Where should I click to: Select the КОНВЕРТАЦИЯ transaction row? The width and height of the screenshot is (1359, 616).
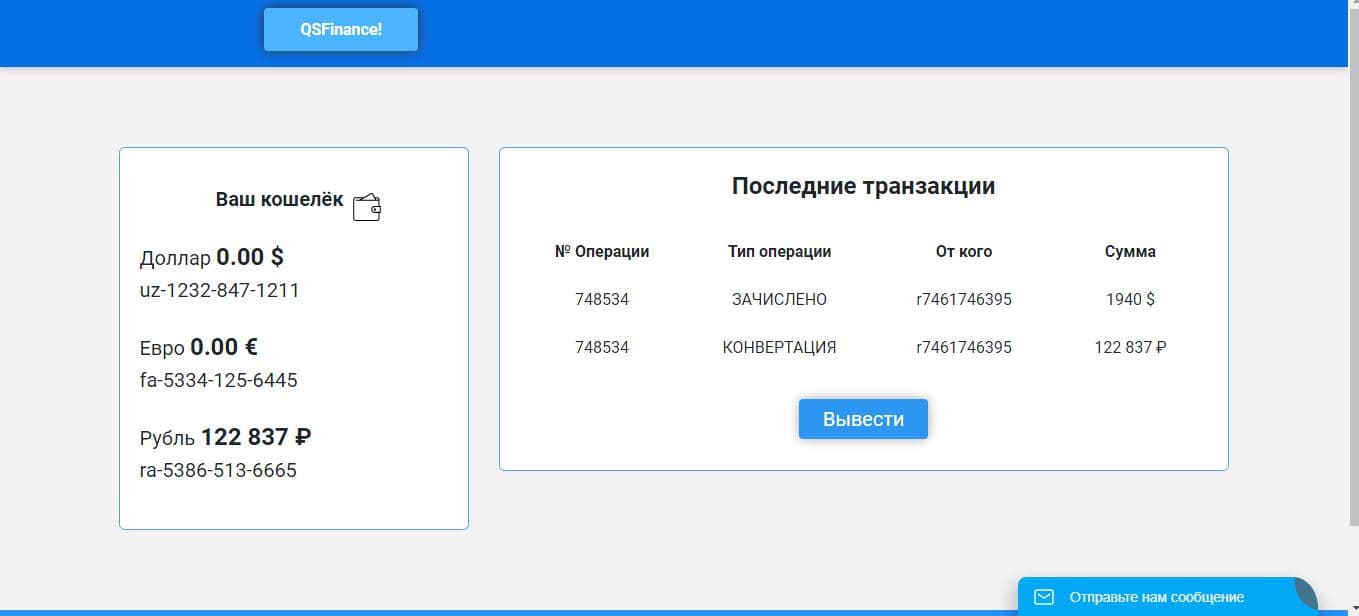(x=778, y=347)
